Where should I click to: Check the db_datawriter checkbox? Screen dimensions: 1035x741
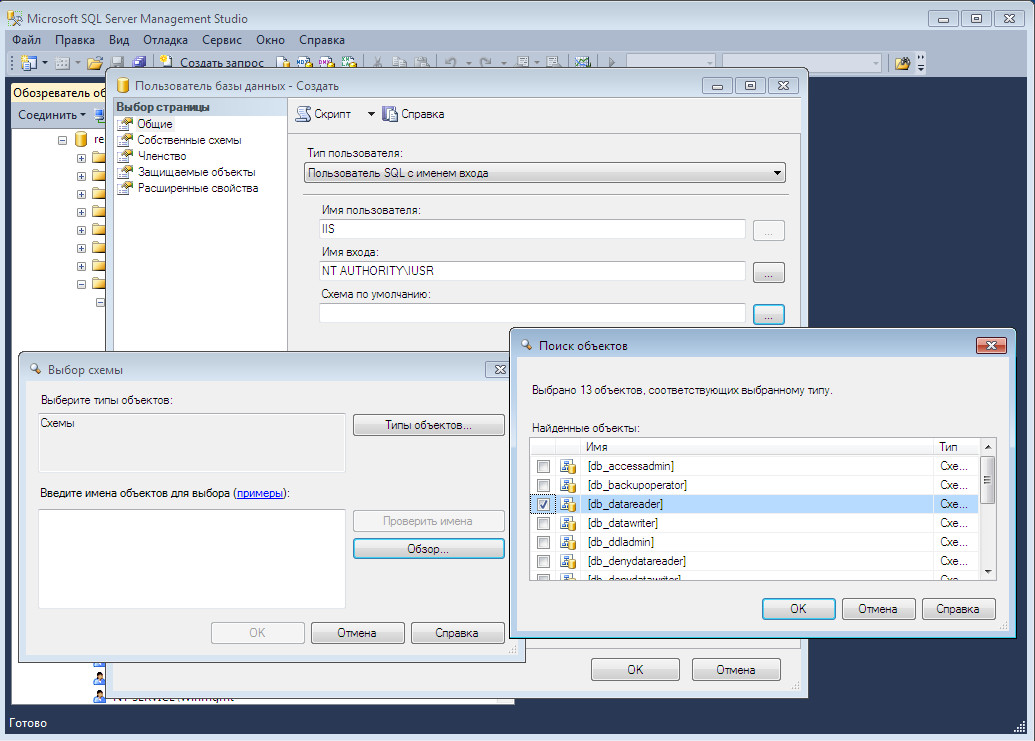(543, 524)
